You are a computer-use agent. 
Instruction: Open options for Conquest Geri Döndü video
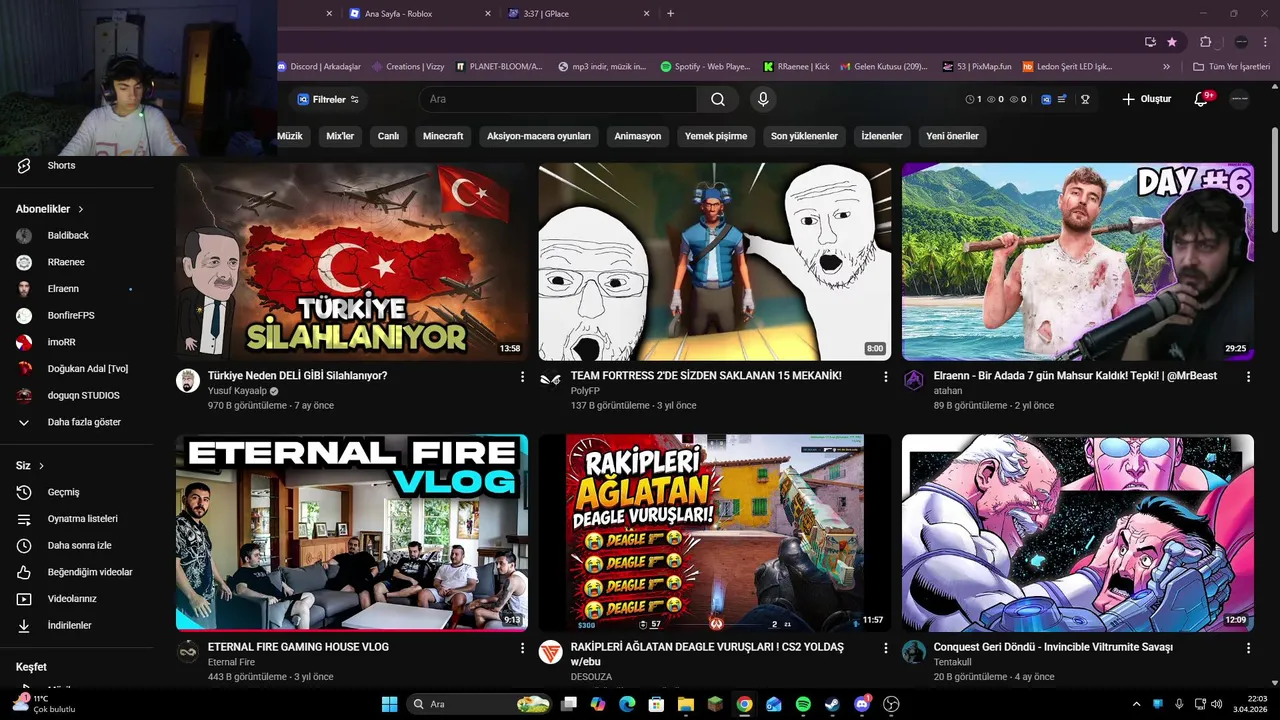(x=1248, y=648)
